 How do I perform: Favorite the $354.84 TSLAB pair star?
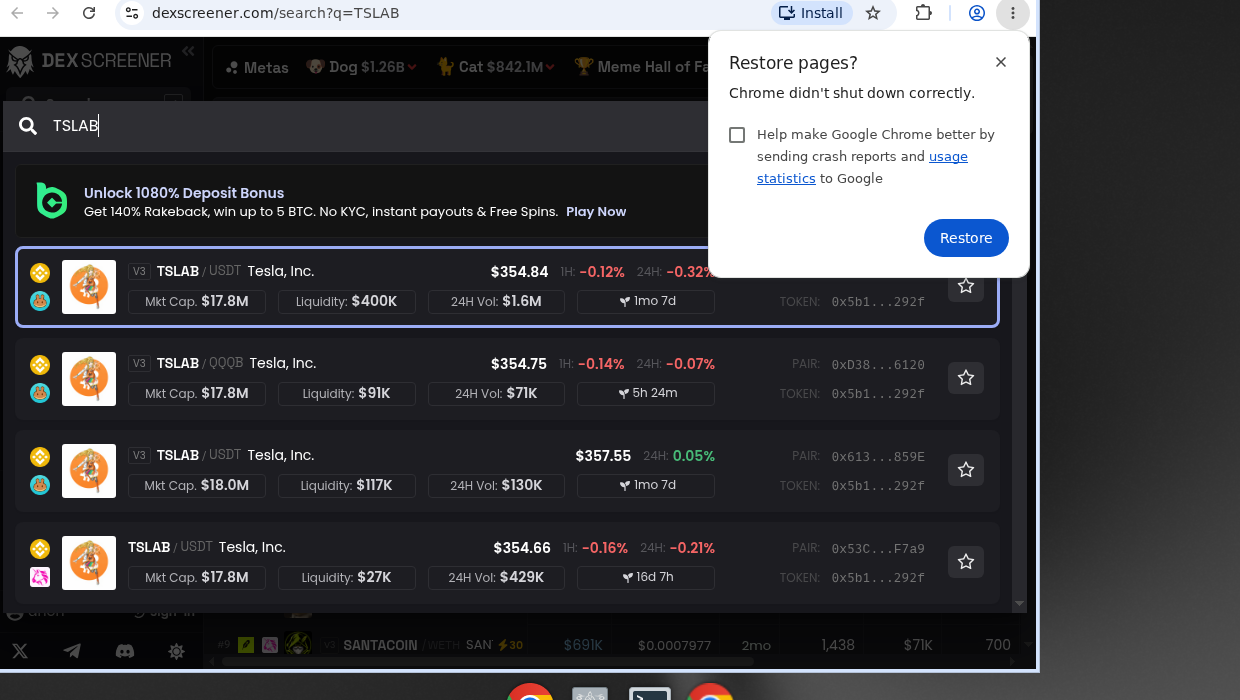tap(966, 286)
